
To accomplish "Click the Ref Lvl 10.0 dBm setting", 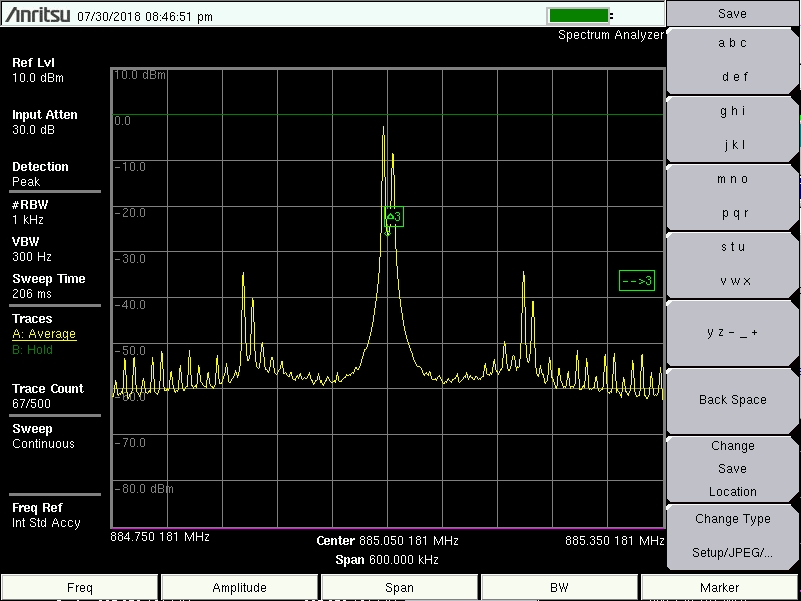I will tap(36, 70).
